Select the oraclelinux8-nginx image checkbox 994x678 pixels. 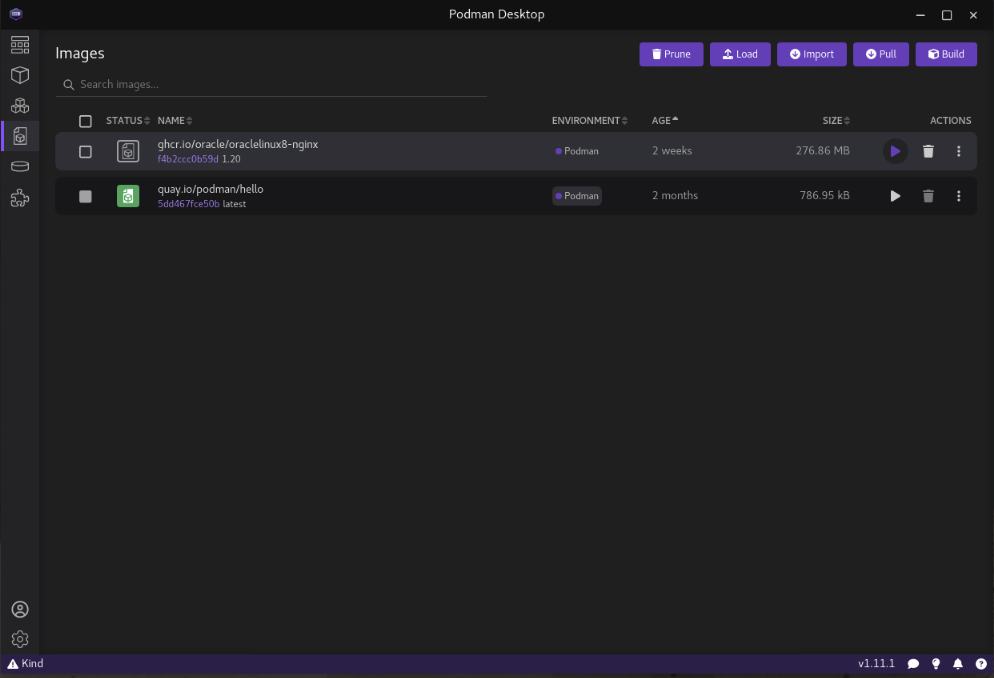(85, 152)
